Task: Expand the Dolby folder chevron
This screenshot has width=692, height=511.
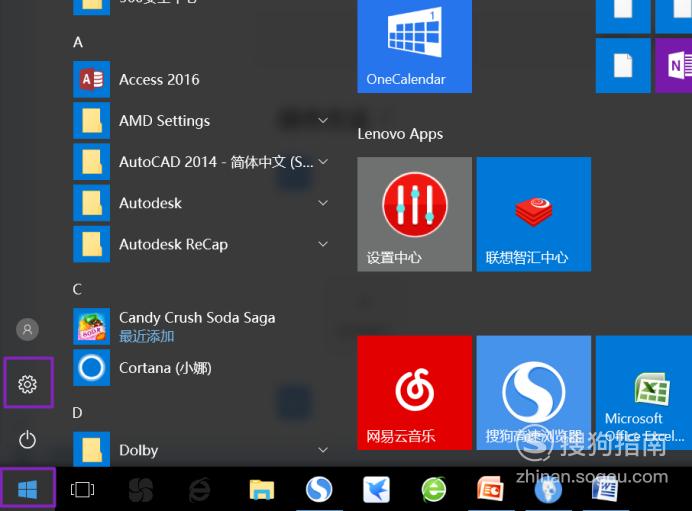Action: (323, 450)
